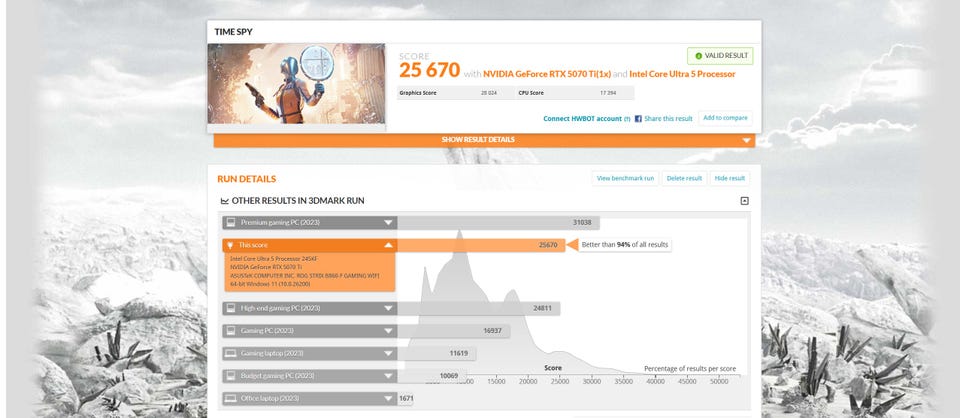960x418 pixels.
Task: Click the chart icon beside Other Results heading
Action: click(x=225, y=201)
